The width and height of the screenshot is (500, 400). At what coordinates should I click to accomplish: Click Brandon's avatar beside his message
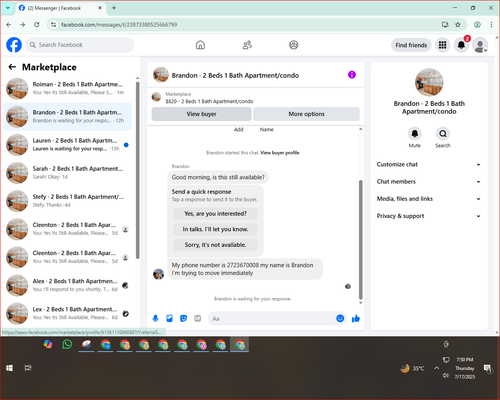pyautogui.click(x=158, y=274)
